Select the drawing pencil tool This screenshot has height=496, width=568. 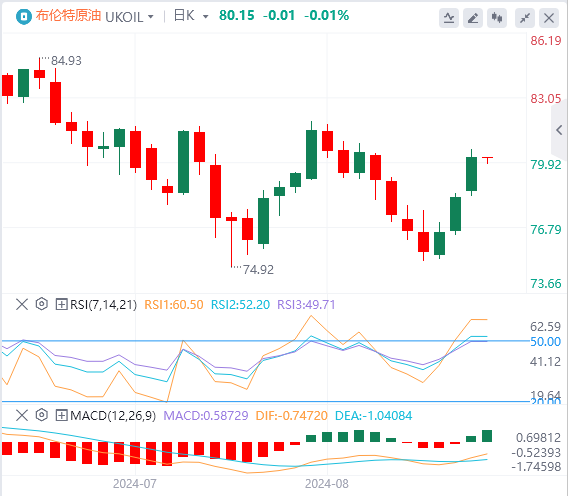tap(473, 18)
